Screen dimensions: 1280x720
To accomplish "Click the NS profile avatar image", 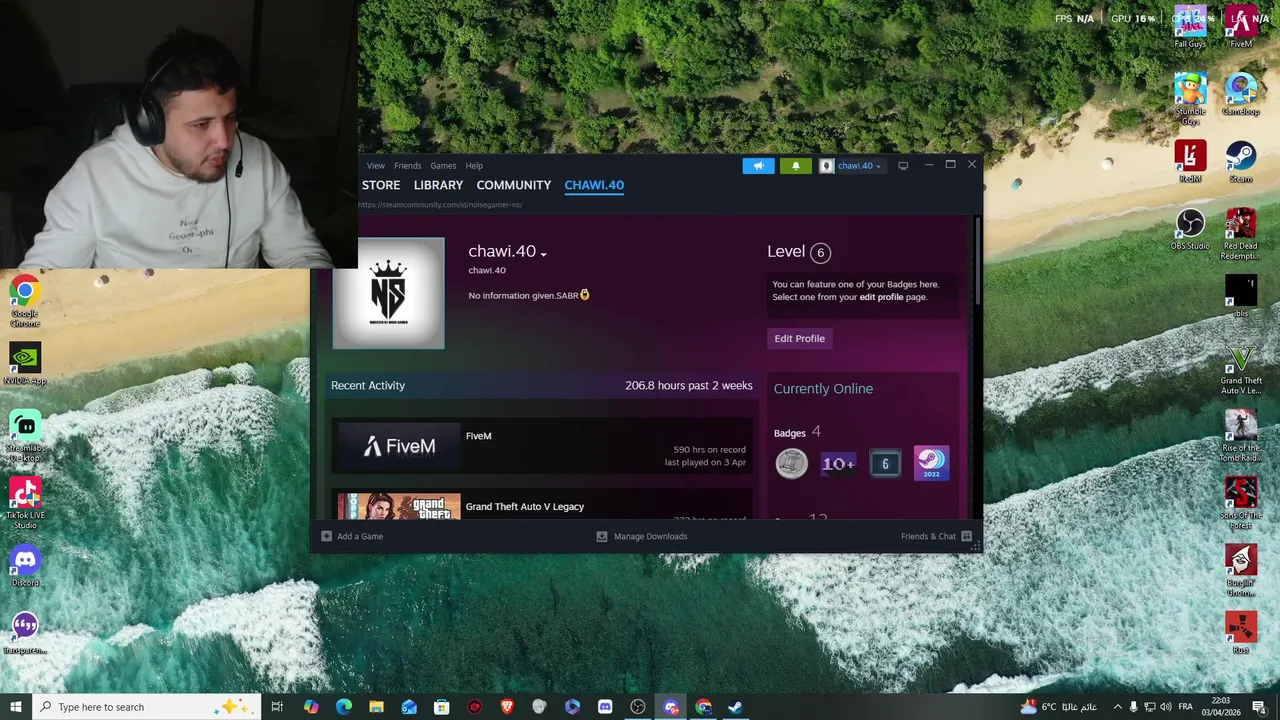I will [388, 293].
